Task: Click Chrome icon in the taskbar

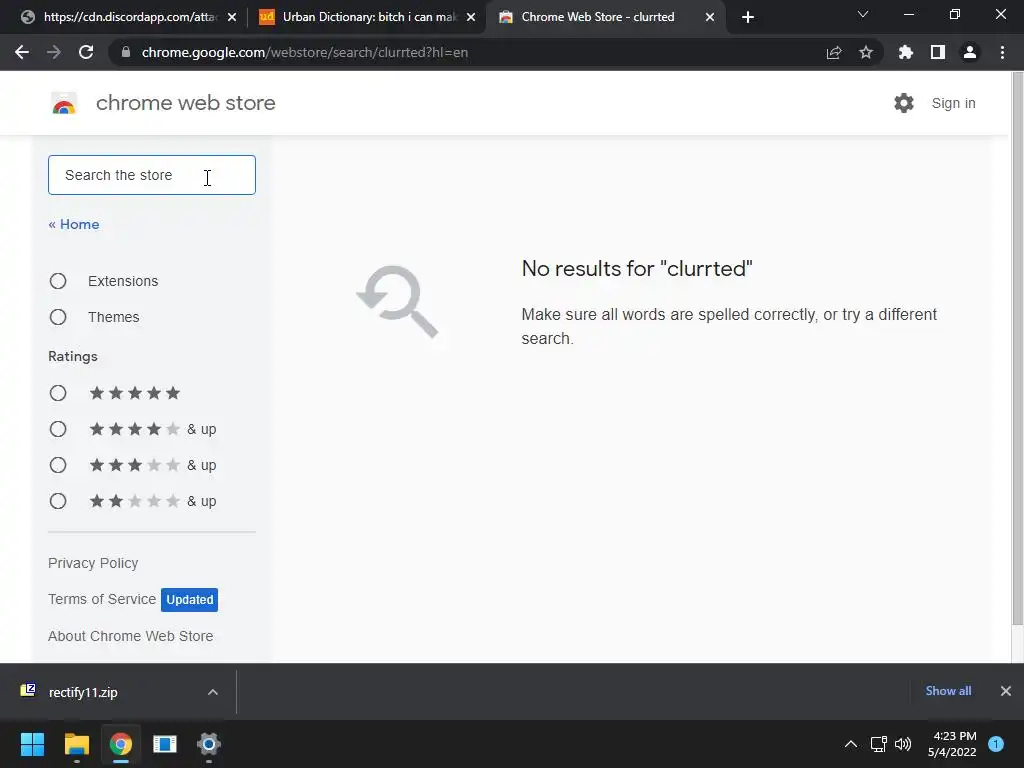Action: pyautogui.click(x=121, y=744)
